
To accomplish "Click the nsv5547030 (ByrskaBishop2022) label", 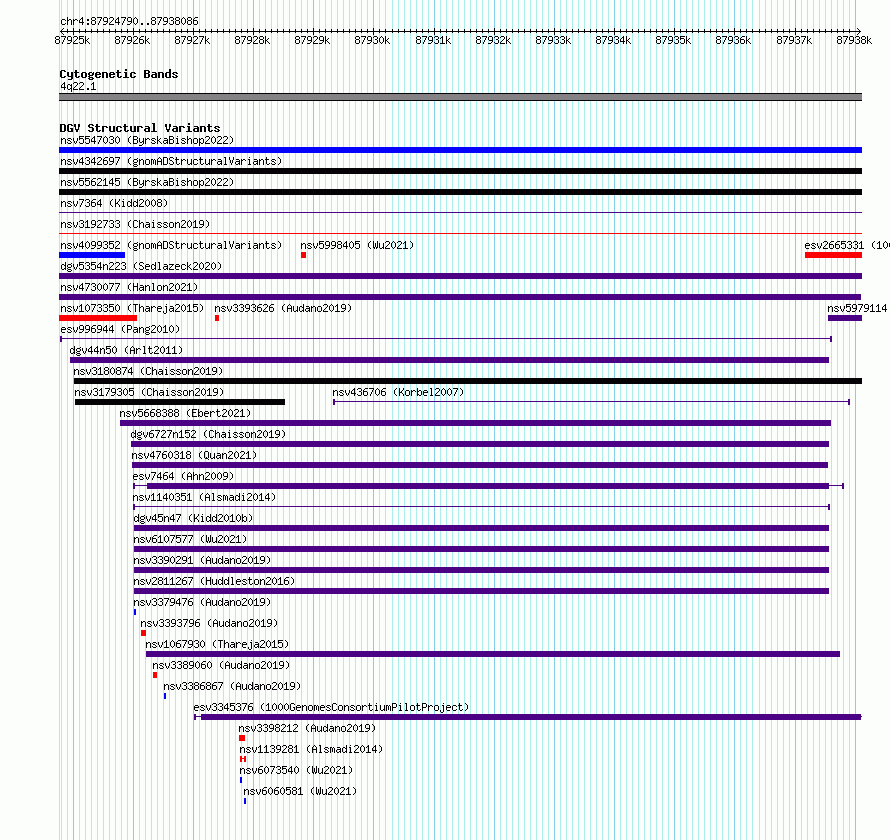I will click(x=147, y=140).
